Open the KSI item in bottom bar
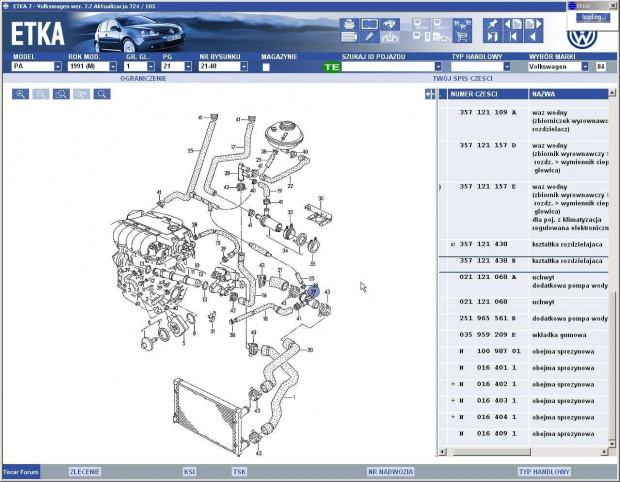 190,470
